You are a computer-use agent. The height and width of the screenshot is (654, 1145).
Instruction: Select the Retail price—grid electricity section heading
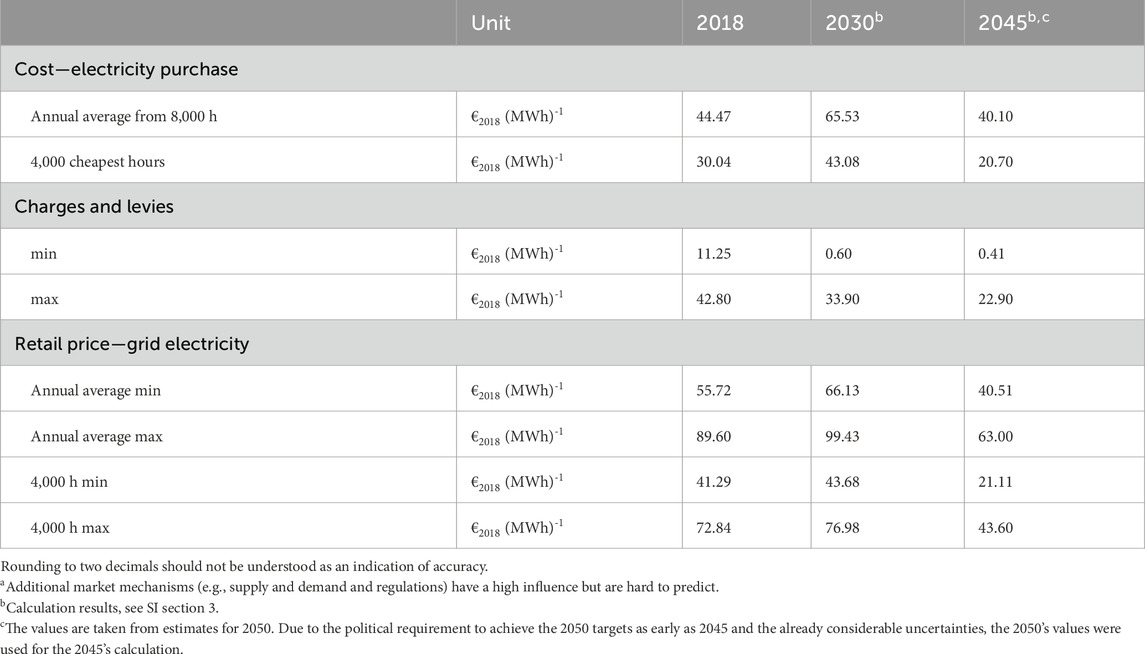[131, 344]
